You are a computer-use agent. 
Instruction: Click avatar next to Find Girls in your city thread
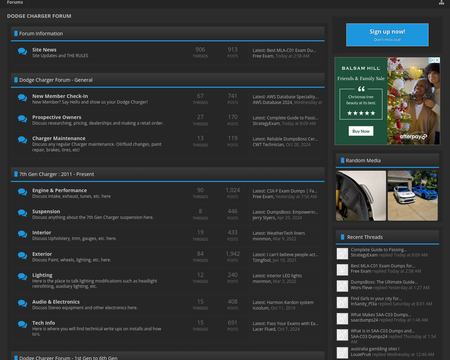coord(342,302)
